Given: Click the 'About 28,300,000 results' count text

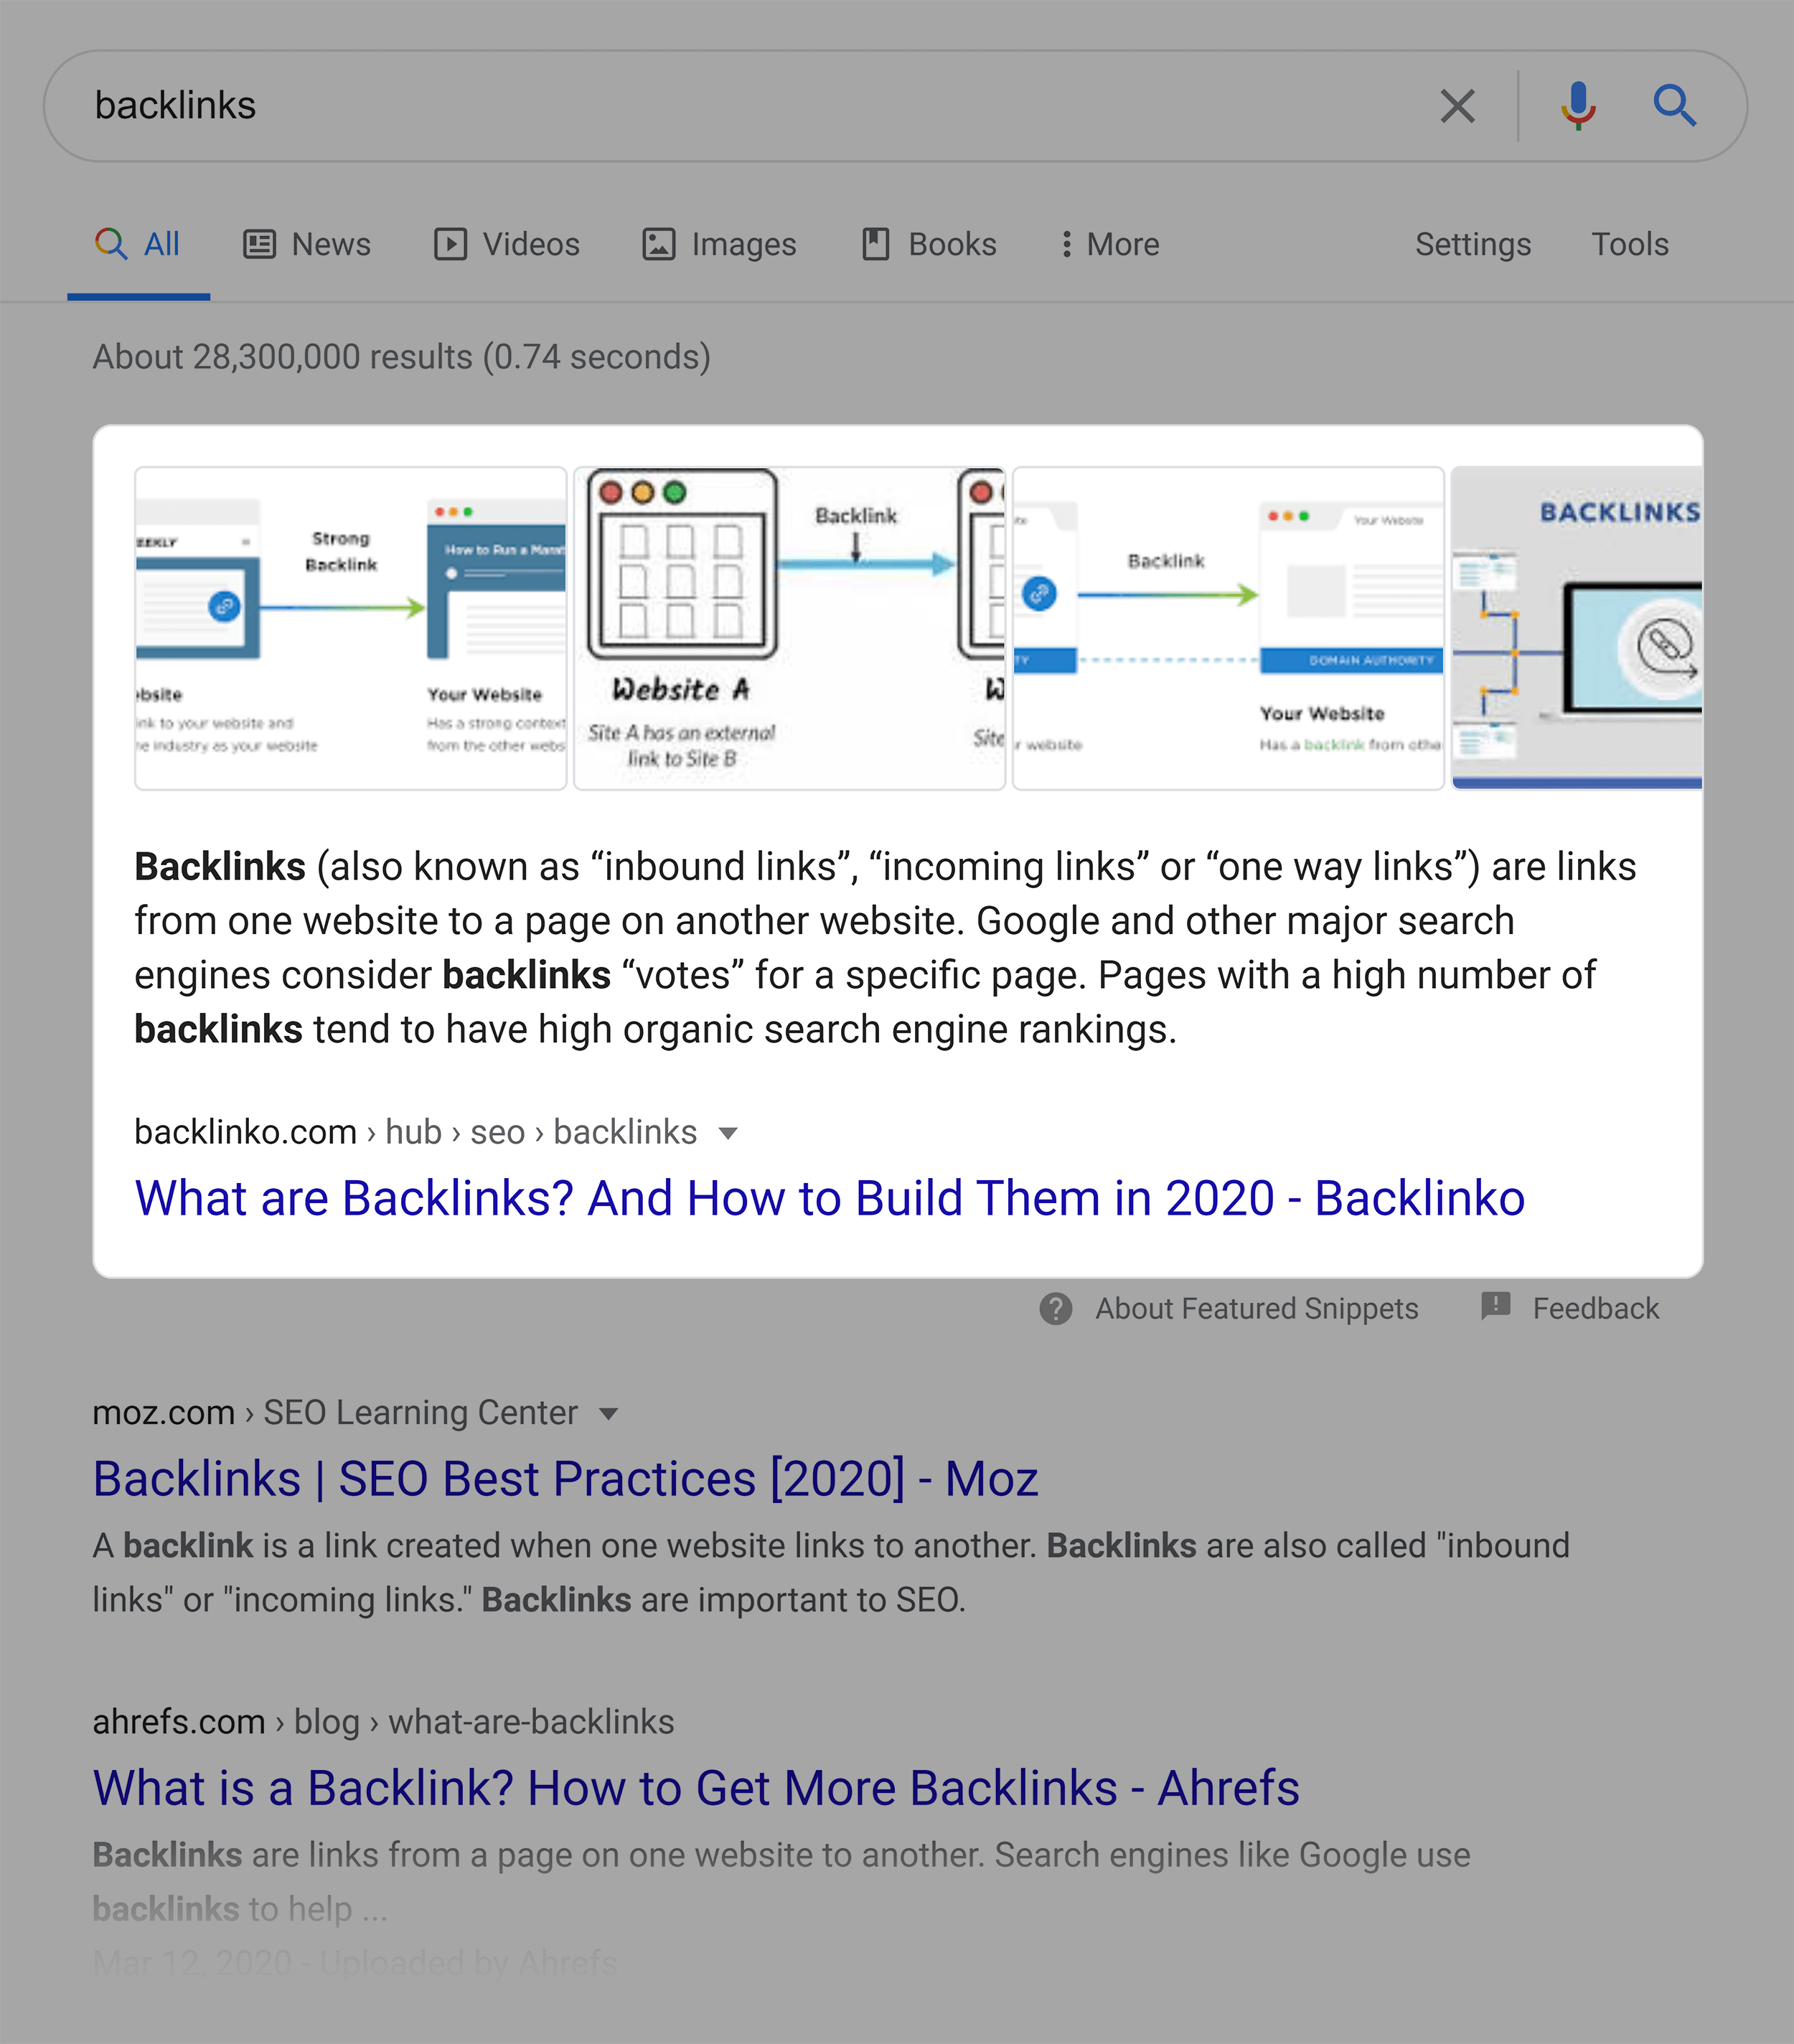Looking at the screenshot, I should [401, 357].
